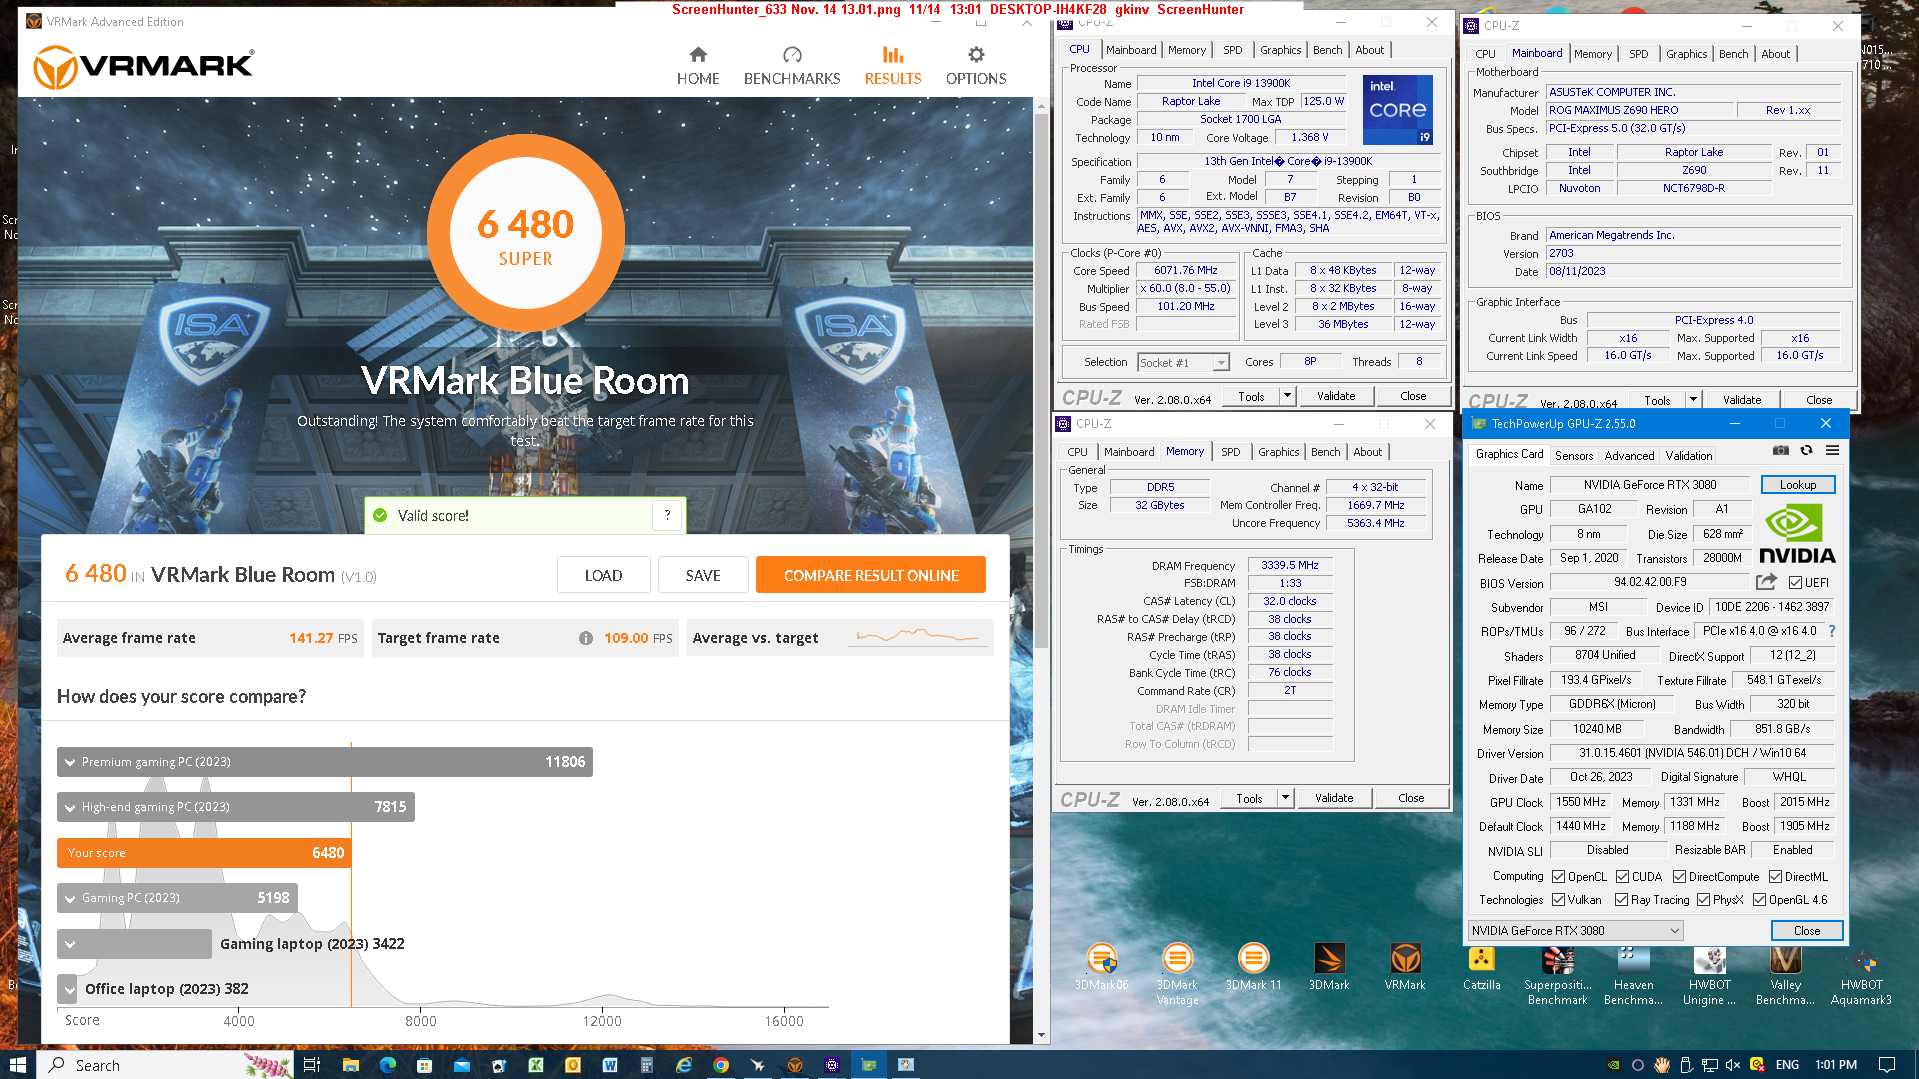Open the 3DMark desktop shortcut
The height and width of the screenshot is (1079, 1919).
tap(1329, 967)
